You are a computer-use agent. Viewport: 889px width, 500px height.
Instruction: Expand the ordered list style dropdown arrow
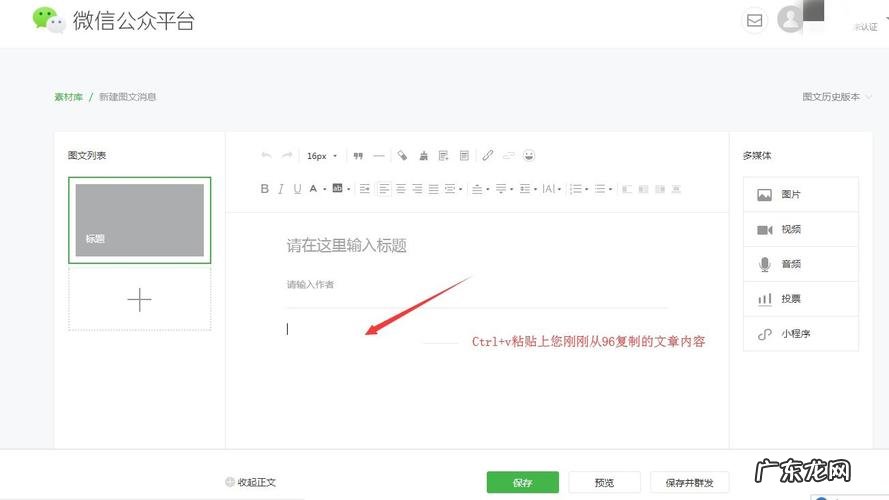tap(587, 189)
